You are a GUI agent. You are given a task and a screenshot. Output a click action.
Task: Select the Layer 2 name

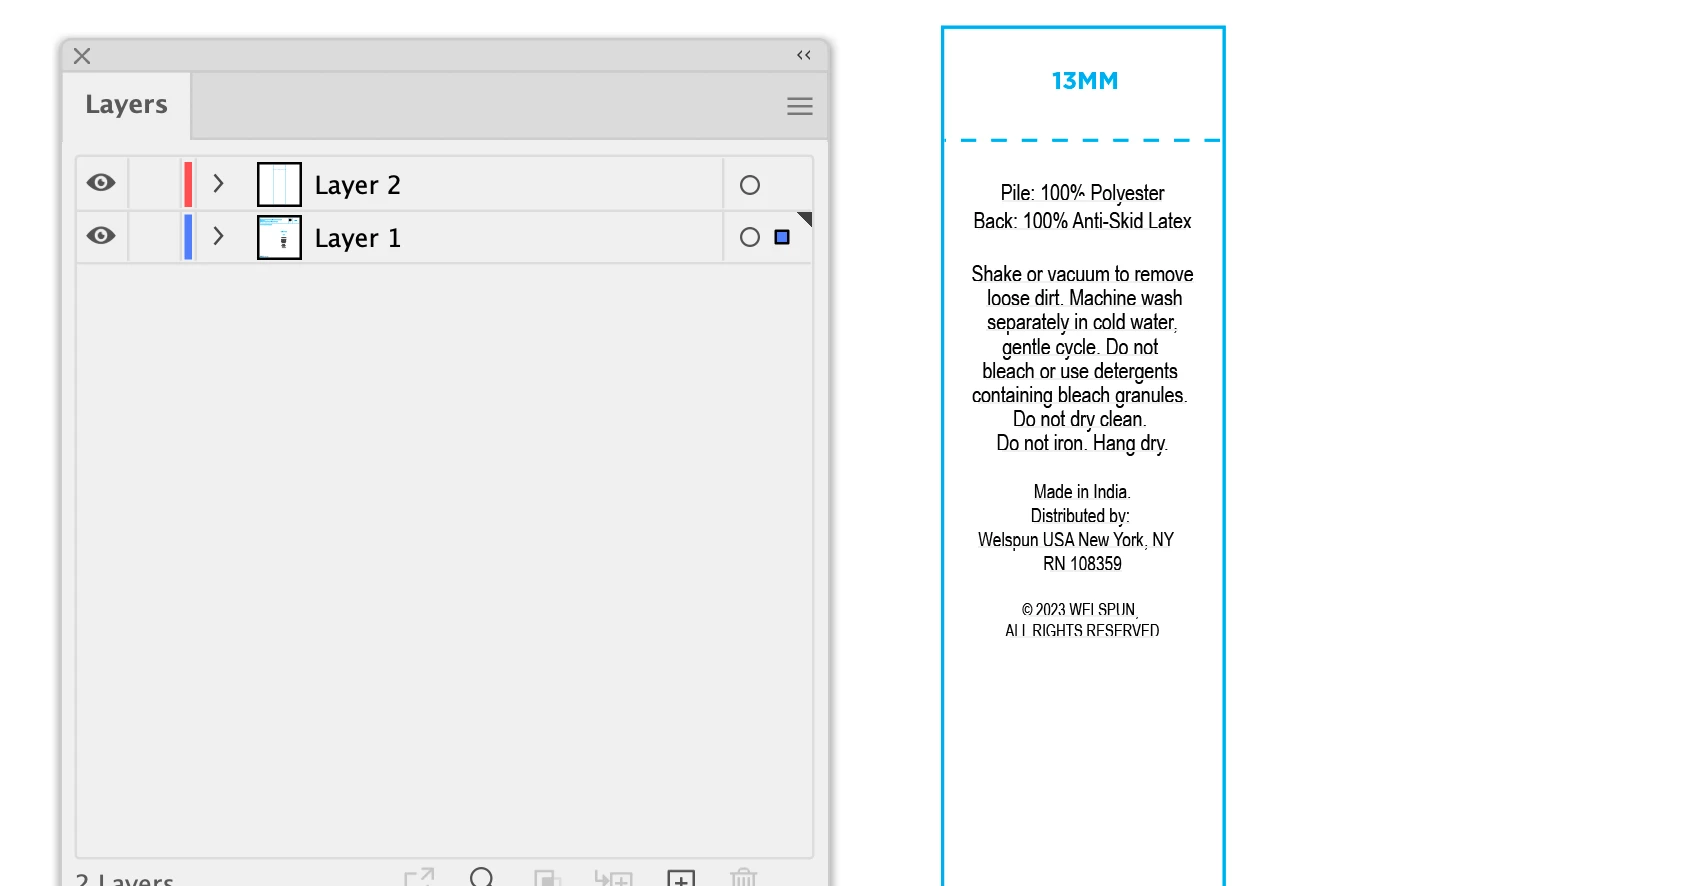[358, 185]
